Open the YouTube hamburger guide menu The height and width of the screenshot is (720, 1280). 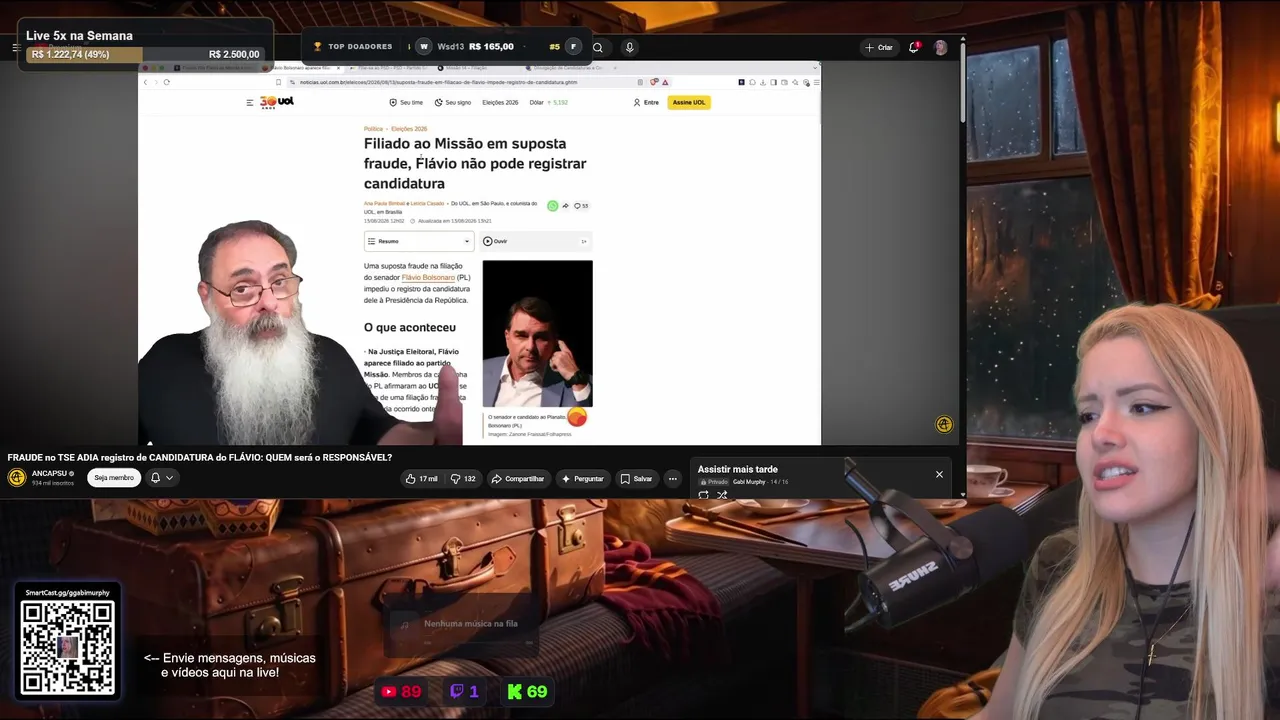(16, 47)
